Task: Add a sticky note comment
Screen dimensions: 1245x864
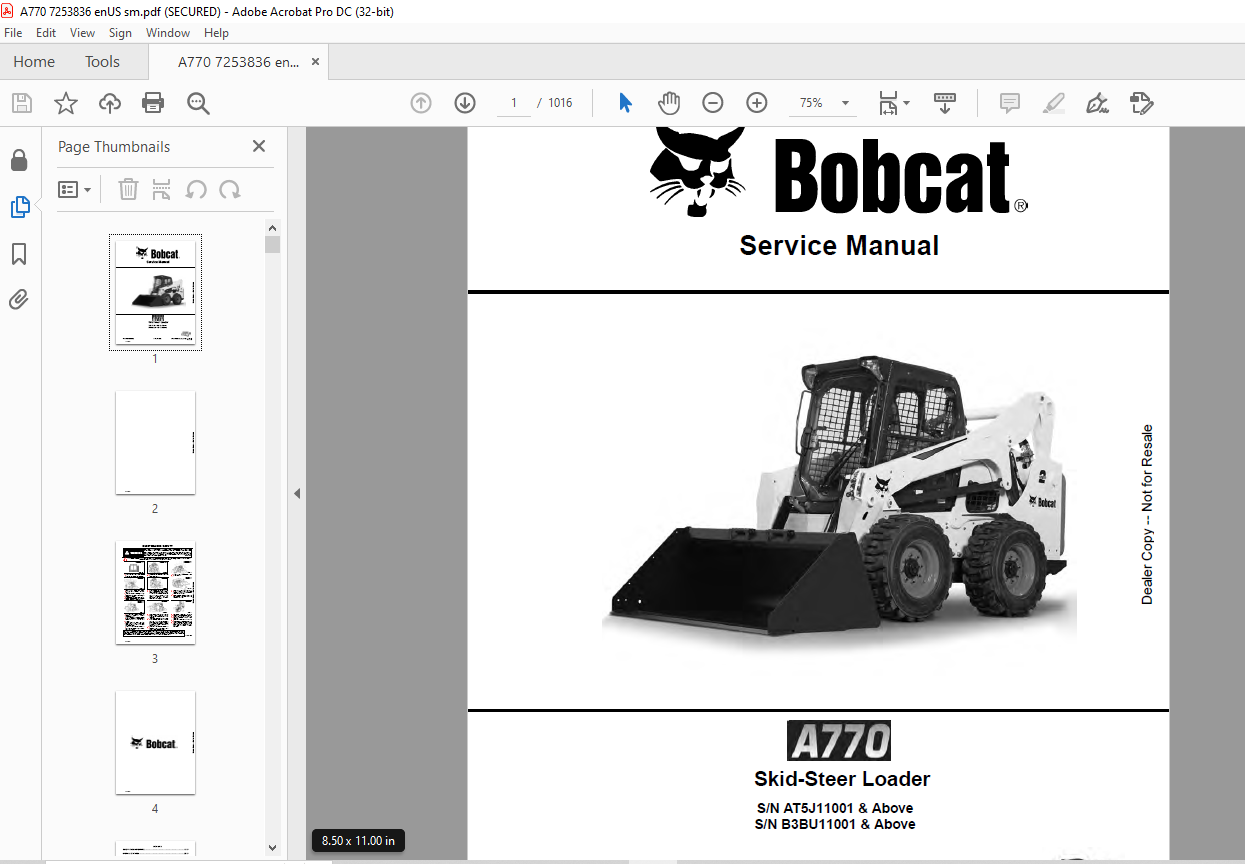Action: coord(1010,103)
